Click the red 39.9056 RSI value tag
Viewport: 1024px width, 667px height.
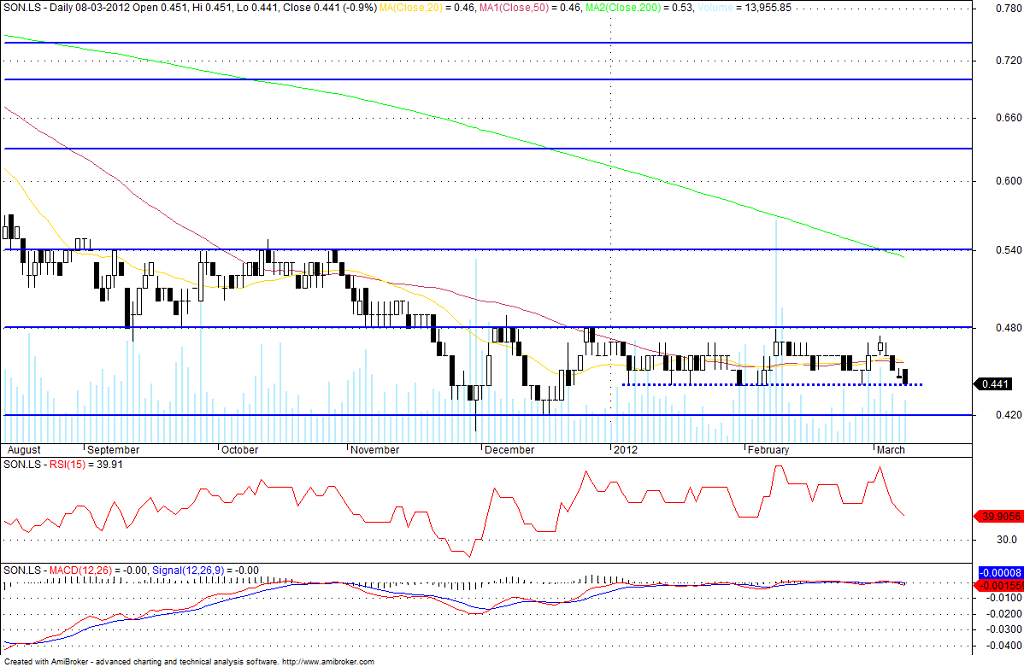point(999,516)
